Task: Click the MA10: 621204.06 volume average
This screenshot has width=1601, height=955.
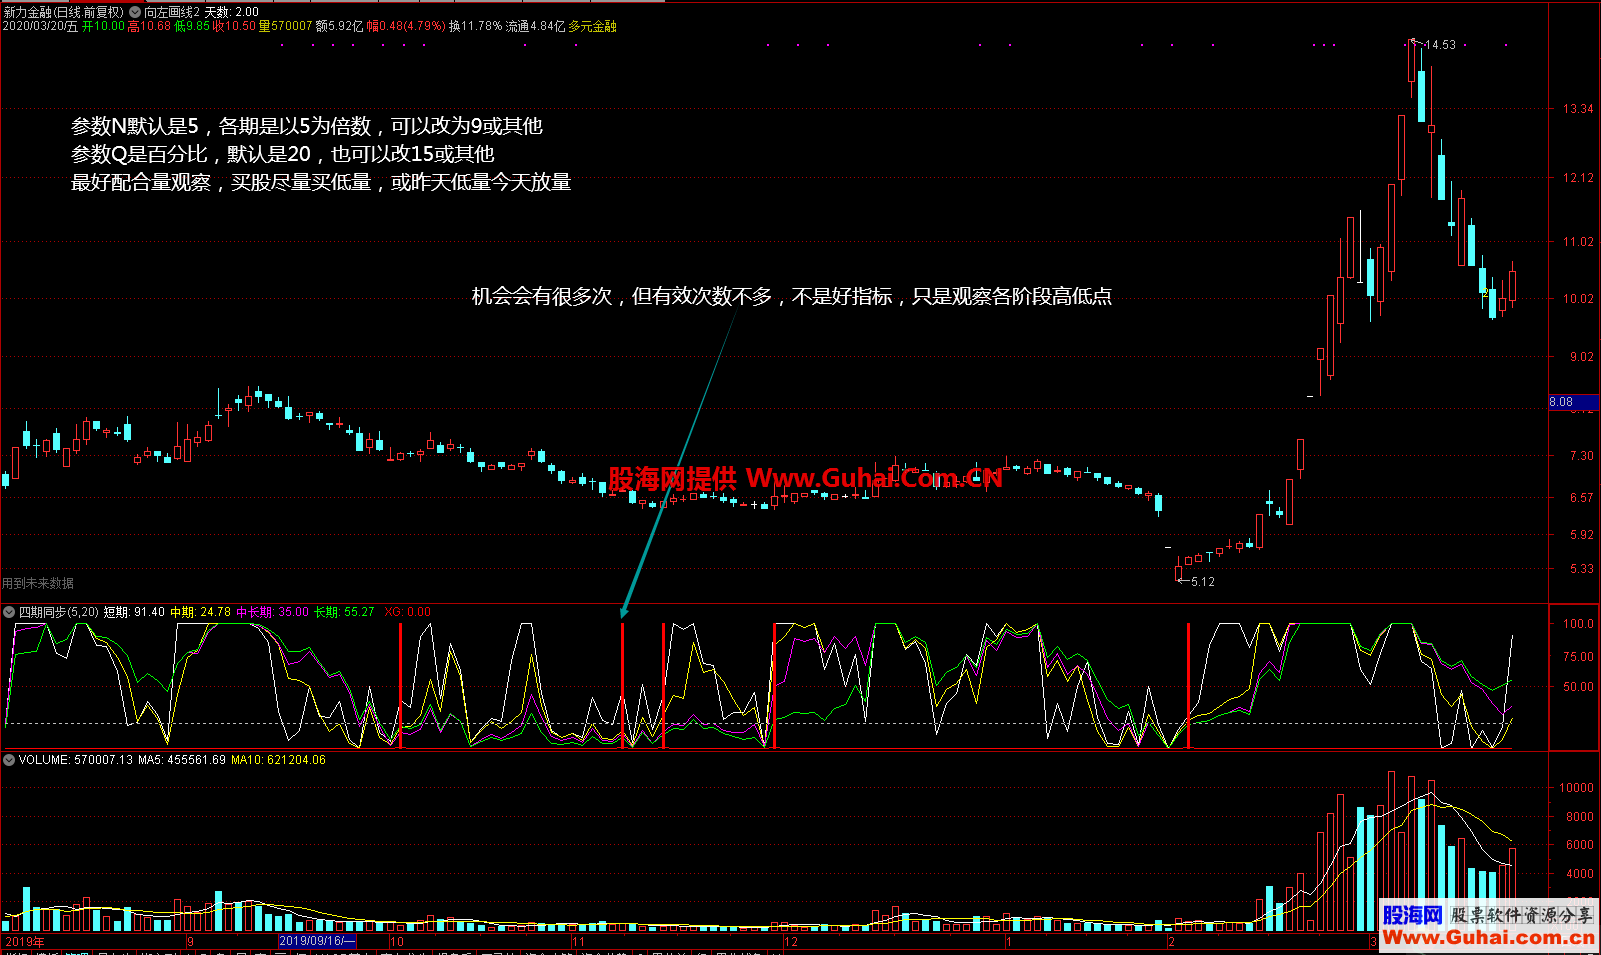Action: (278, 760)
